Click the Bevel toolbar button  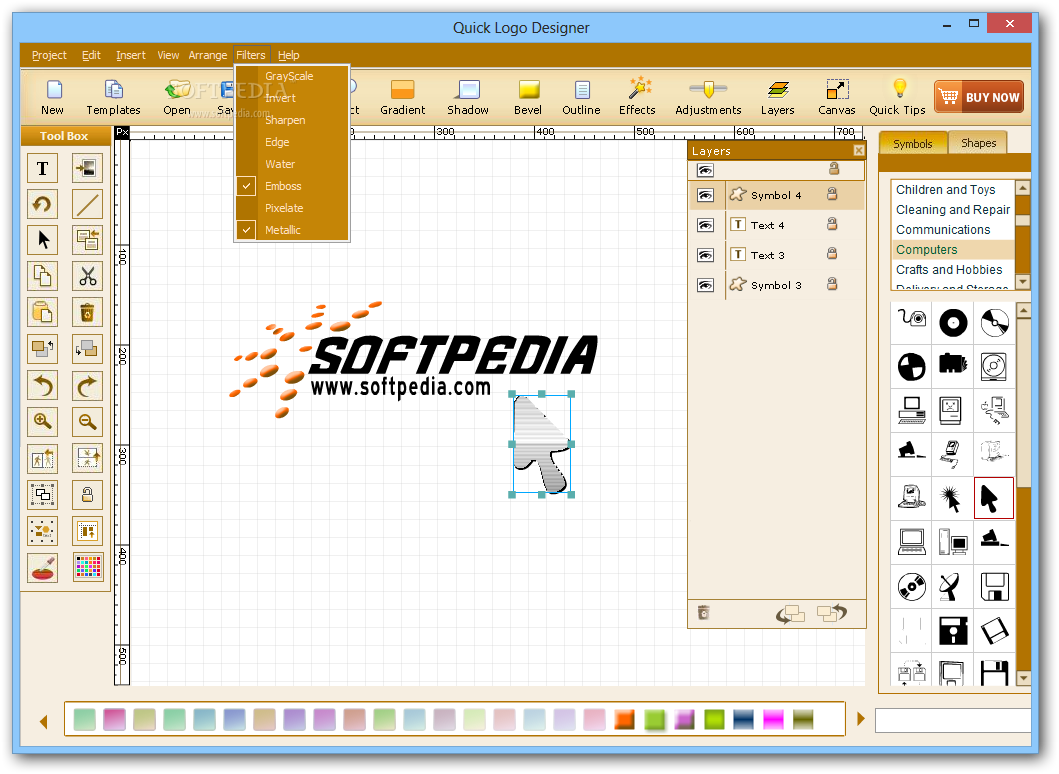[528, 97]
